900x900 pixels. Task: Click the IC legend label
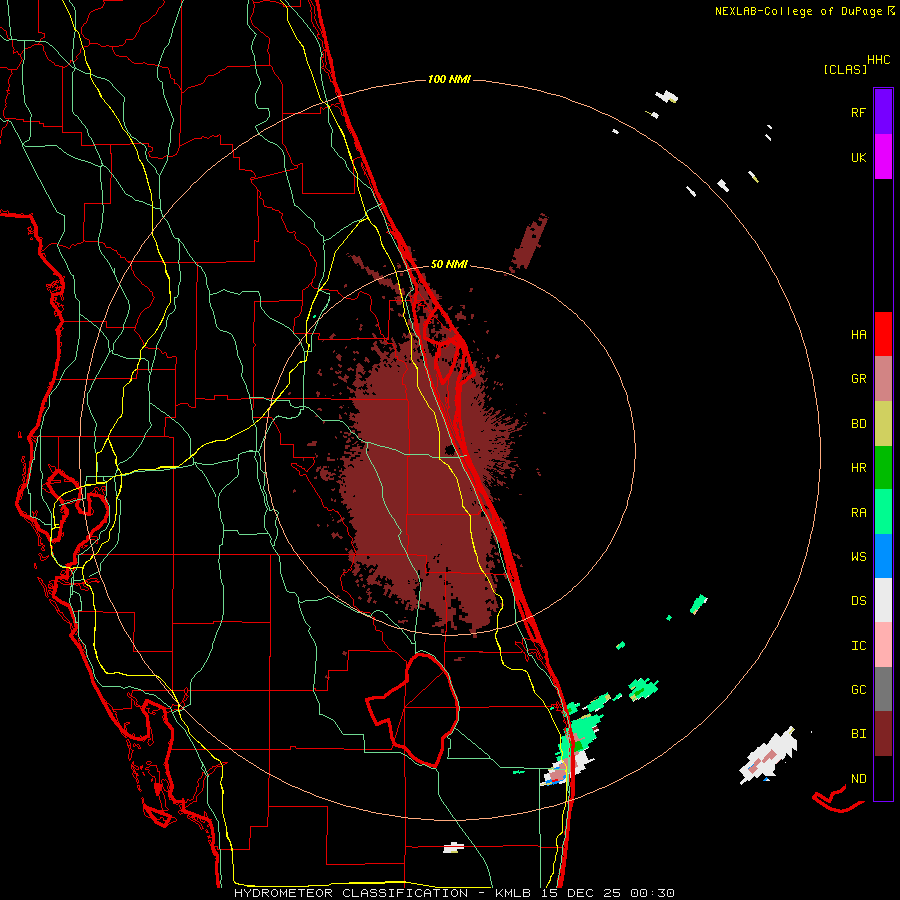click(x=858, y=646)
